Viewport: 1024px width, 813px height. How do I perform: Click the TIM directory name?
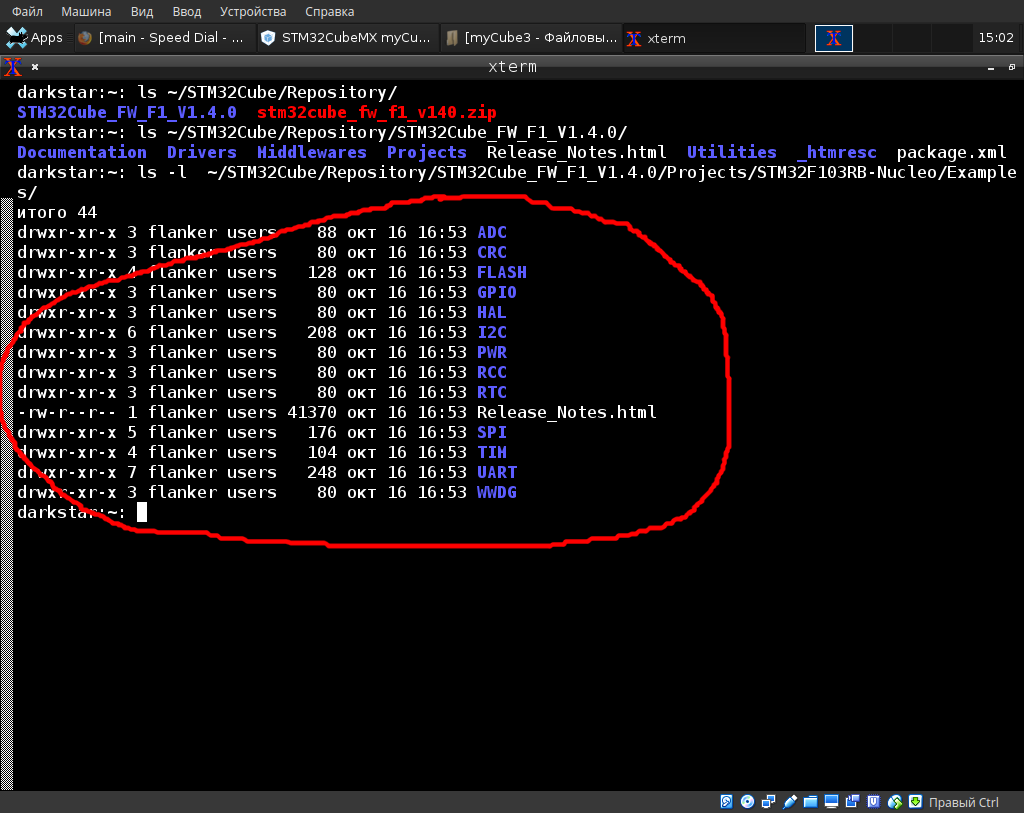pos(492,452)
